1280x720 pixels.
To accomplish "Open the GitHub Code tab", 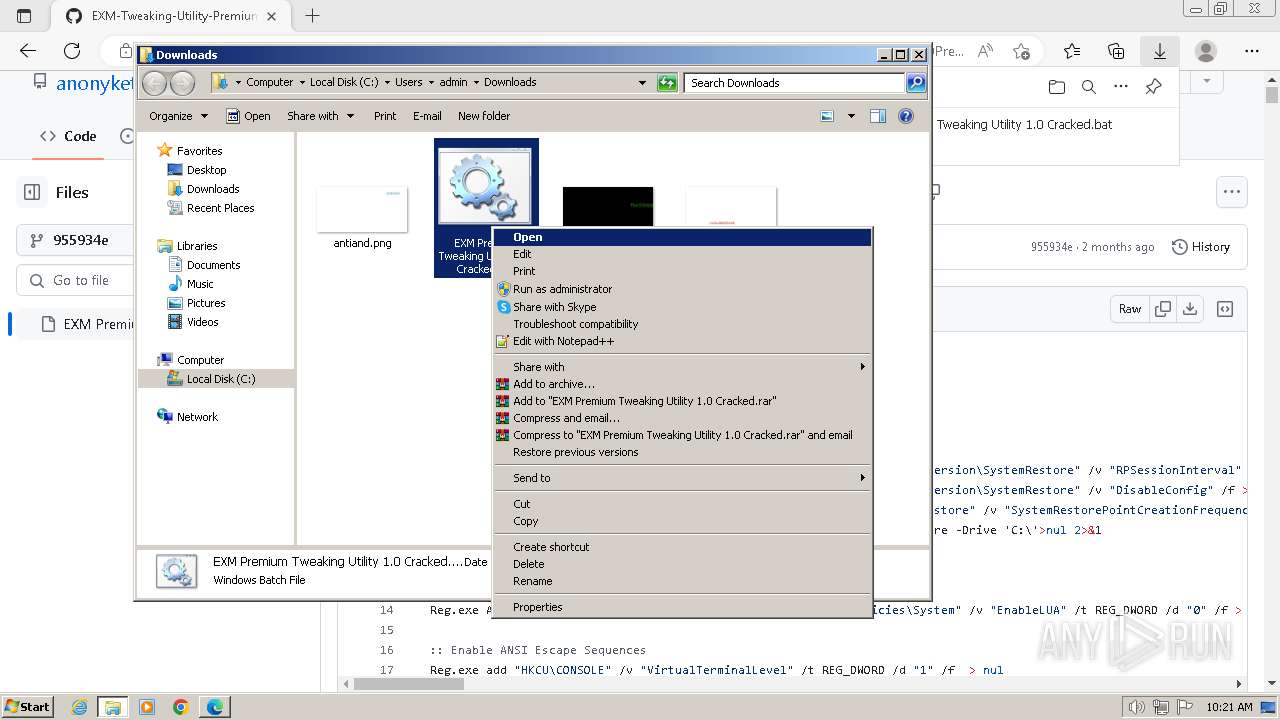I will tap(68, 136).
